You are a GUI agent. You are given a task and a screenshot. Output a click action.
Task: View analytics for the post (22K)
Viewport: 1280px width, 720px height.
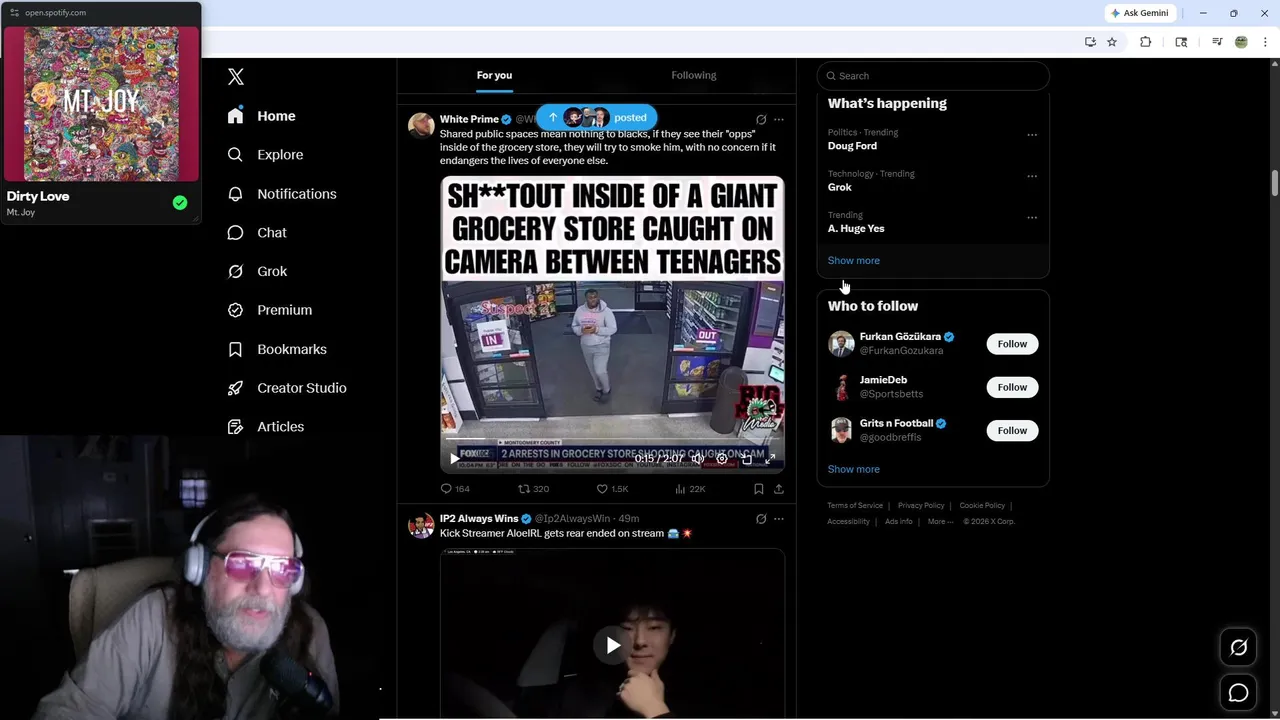coord(690,489)
